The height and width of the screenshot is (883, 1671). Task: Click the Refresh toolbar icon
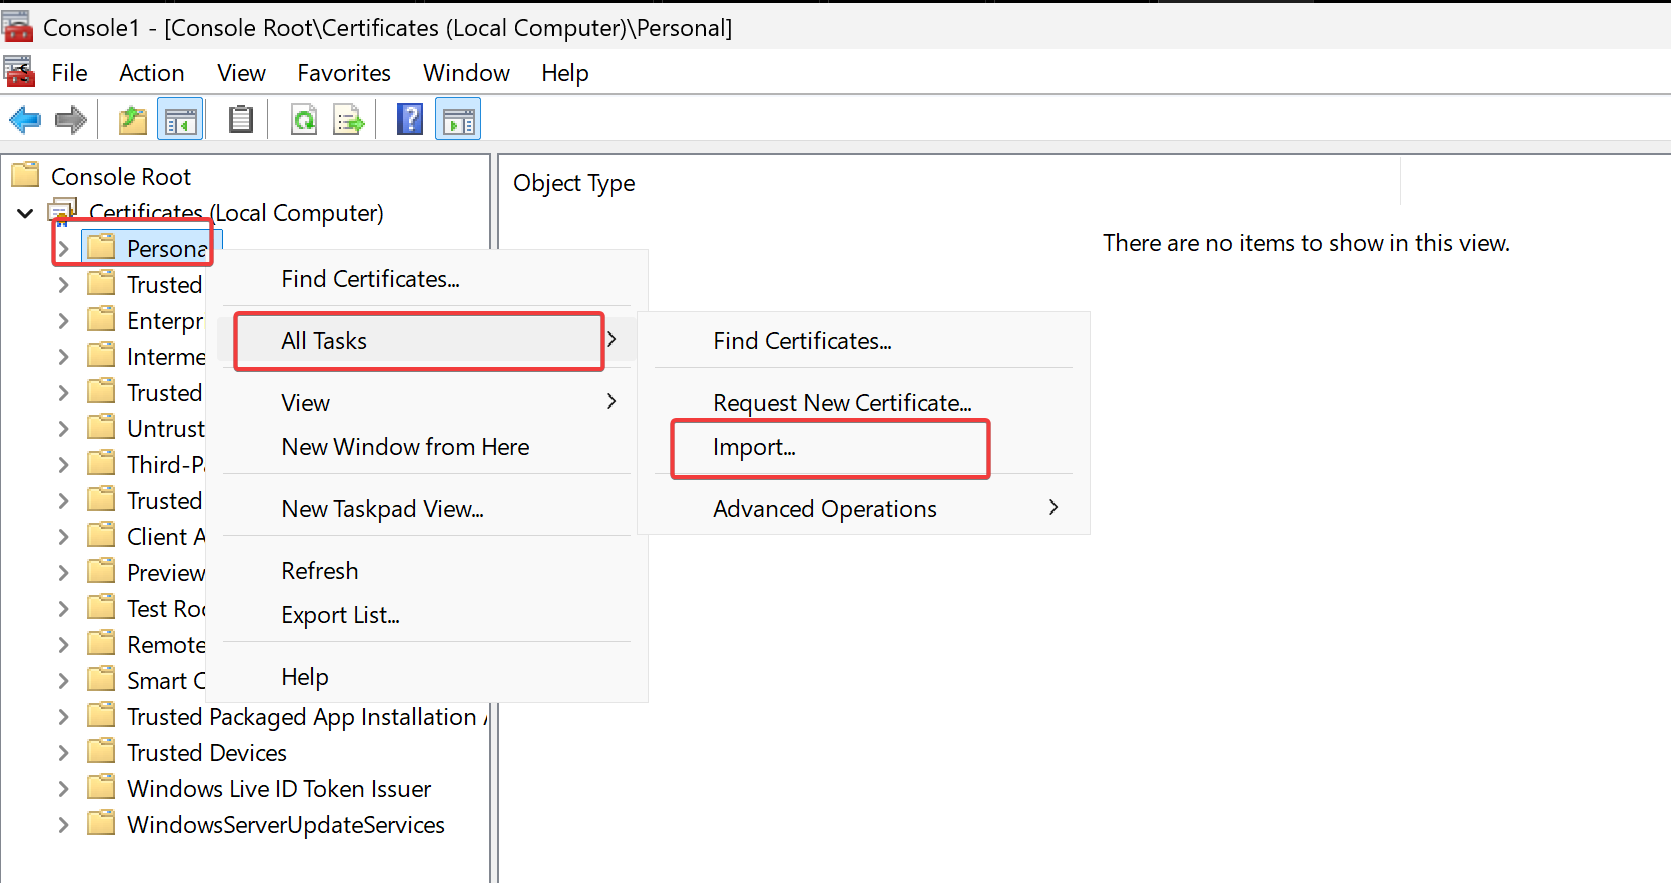304,121
